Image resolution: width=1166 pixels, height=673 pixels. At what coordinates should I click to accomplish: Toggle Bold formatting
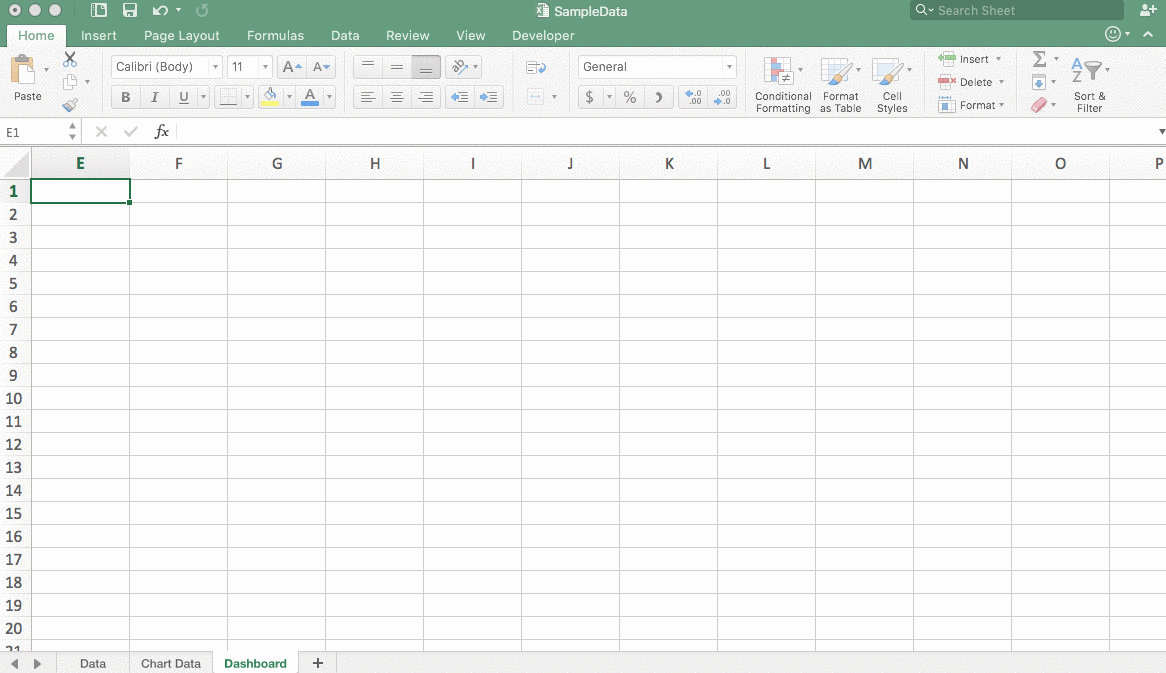point(125,97)
